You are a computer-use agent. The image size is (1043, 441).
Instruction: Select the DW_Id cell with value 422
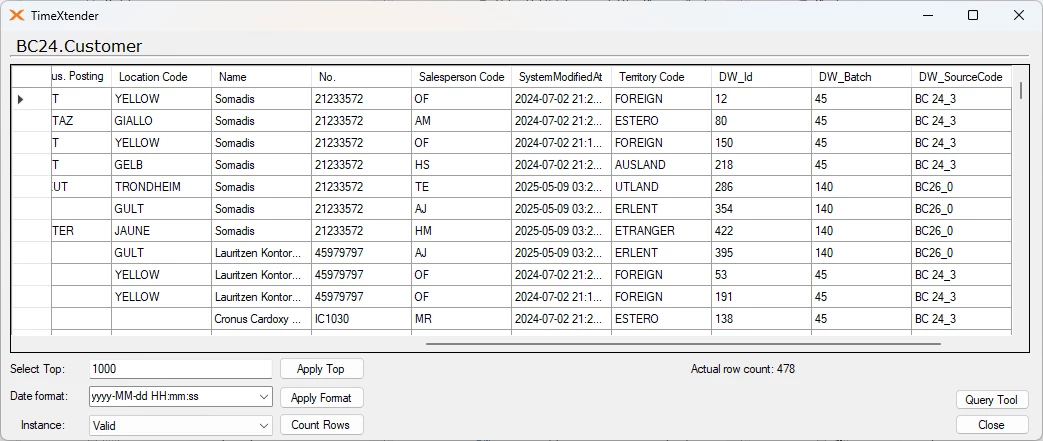(x=762, y=231)
